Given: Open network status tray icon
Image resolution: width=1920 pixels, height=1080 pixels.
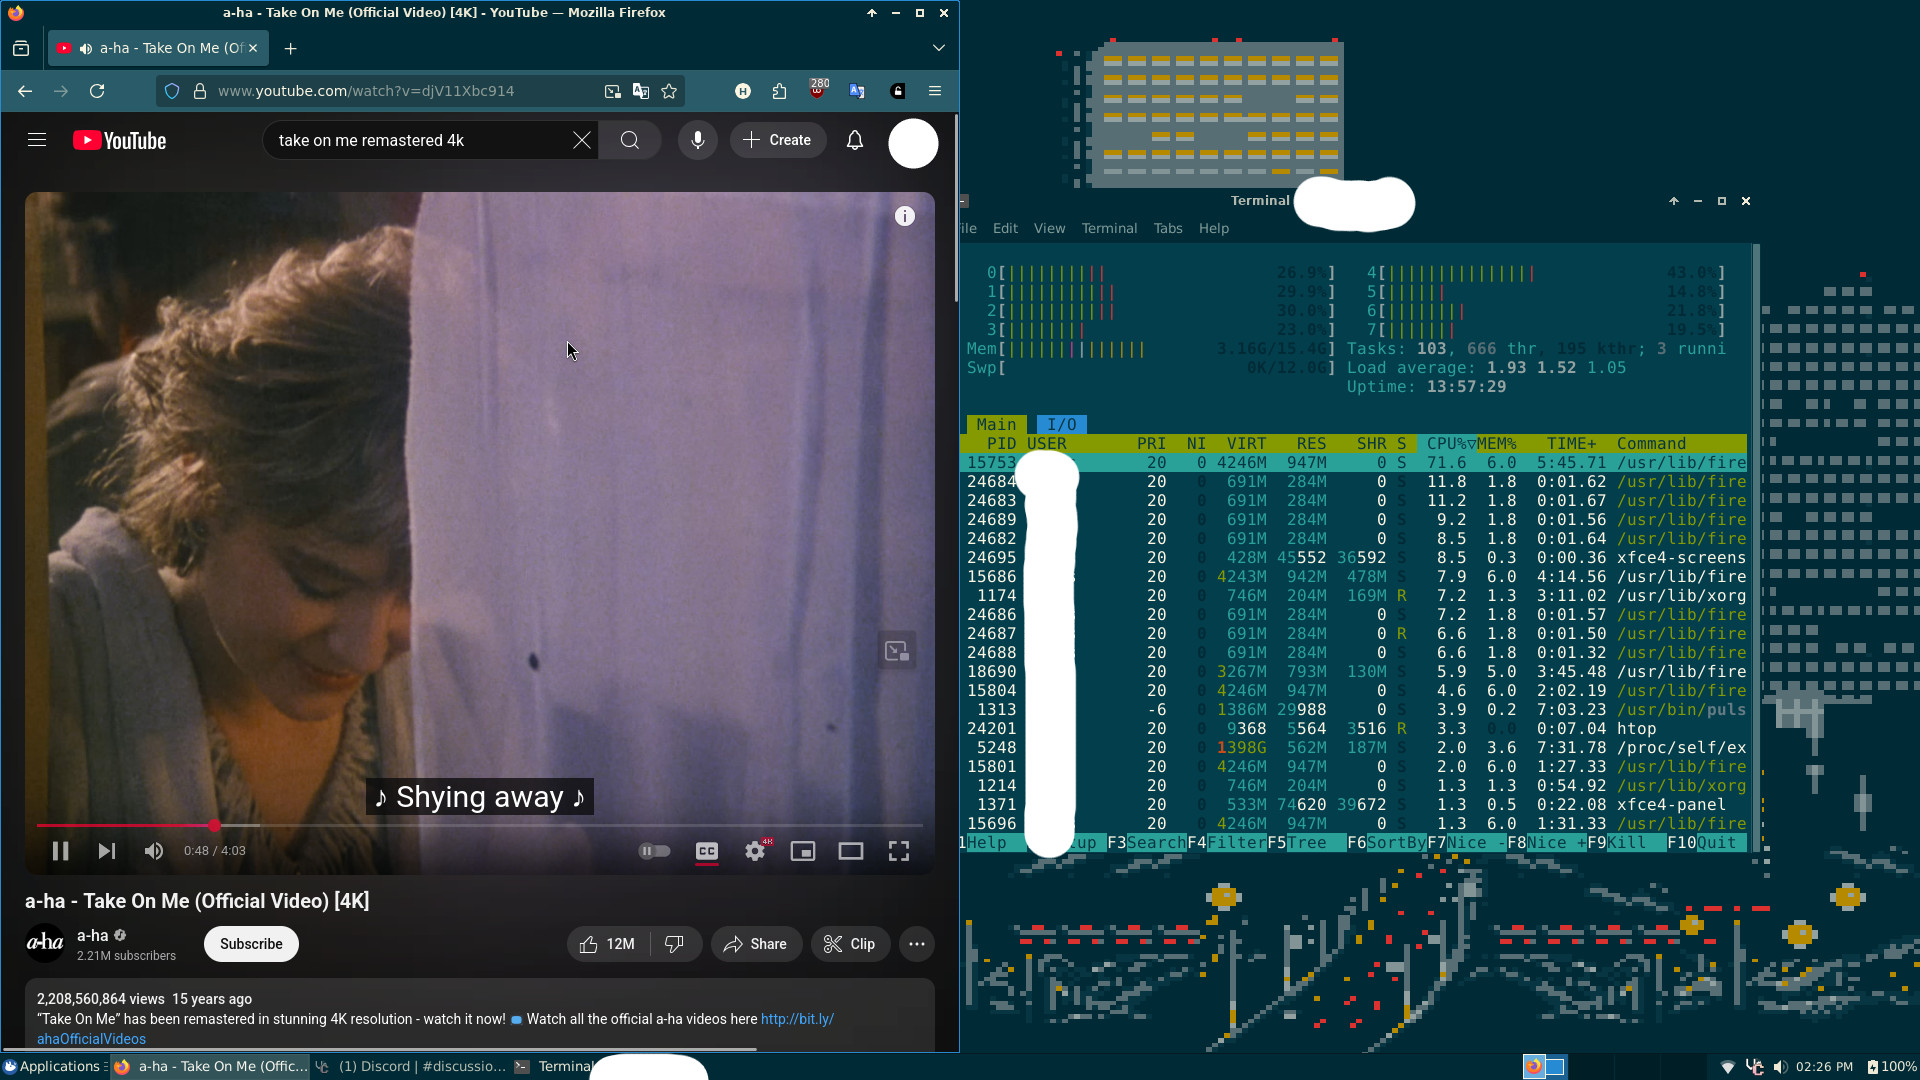Looking at the screenshot, I should [1727, 1067].
